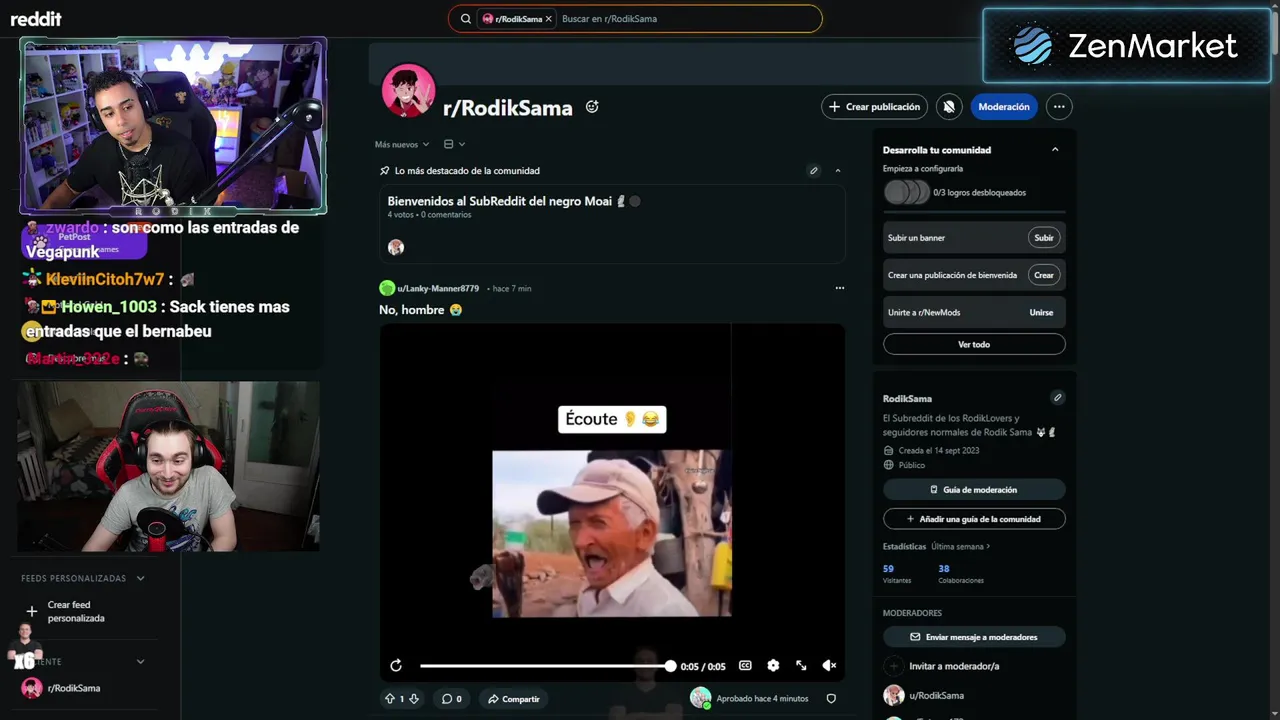Edit community highlights with pencil icon
The height and width of the screenshot is (720, 1280).
pos(814,171)
